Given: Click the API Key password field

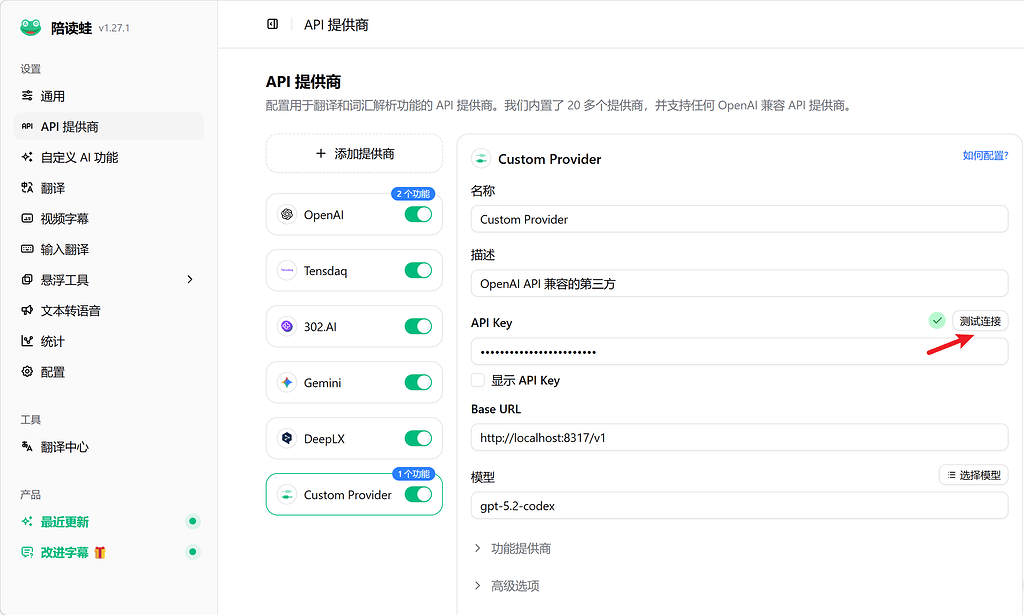Looking at the screenshot, I should click(x=739, y=351).
